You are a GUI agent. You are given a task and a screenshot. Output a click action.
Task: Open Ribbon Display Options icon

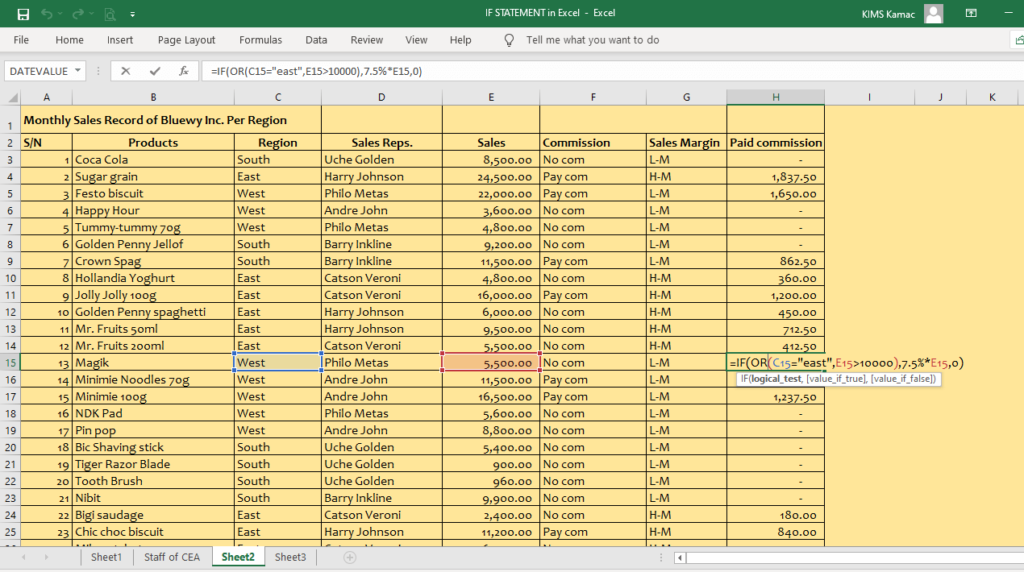971,13
